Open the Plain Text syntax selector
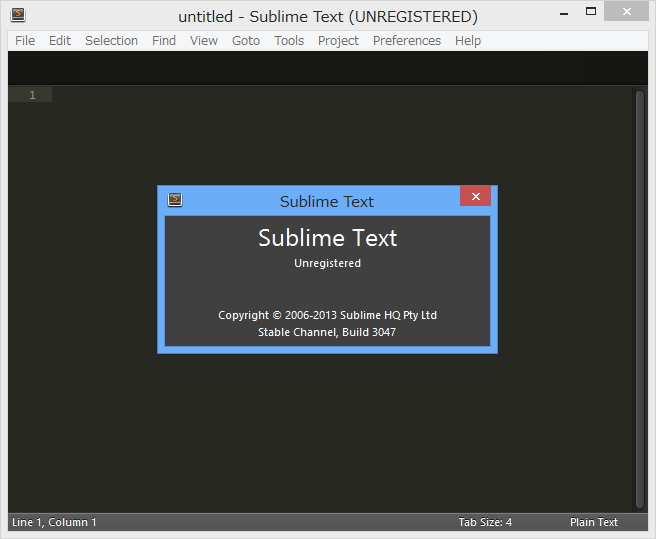Screen dimensions: 656x539 [594, 522]
